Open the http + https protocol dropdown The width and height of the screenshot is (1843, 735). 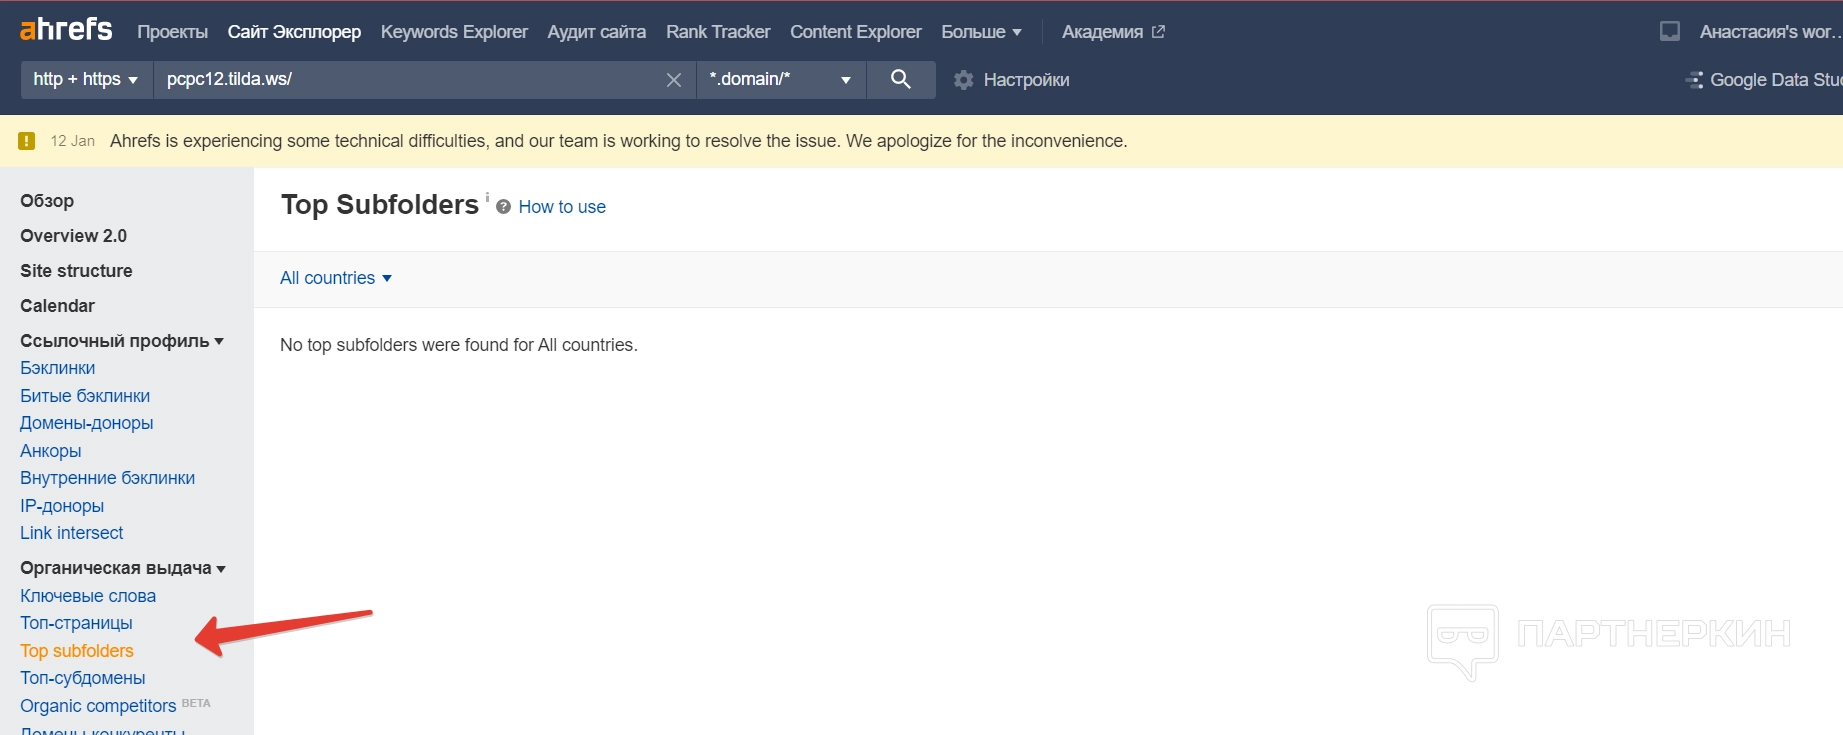pos(86,80)
